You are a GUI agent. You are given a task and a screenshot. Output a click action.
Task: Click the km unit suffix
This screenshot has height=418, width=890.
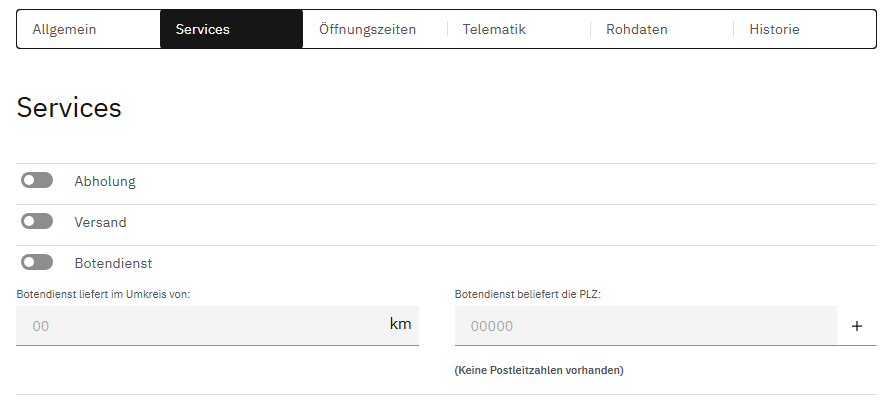tap(400, 324)
